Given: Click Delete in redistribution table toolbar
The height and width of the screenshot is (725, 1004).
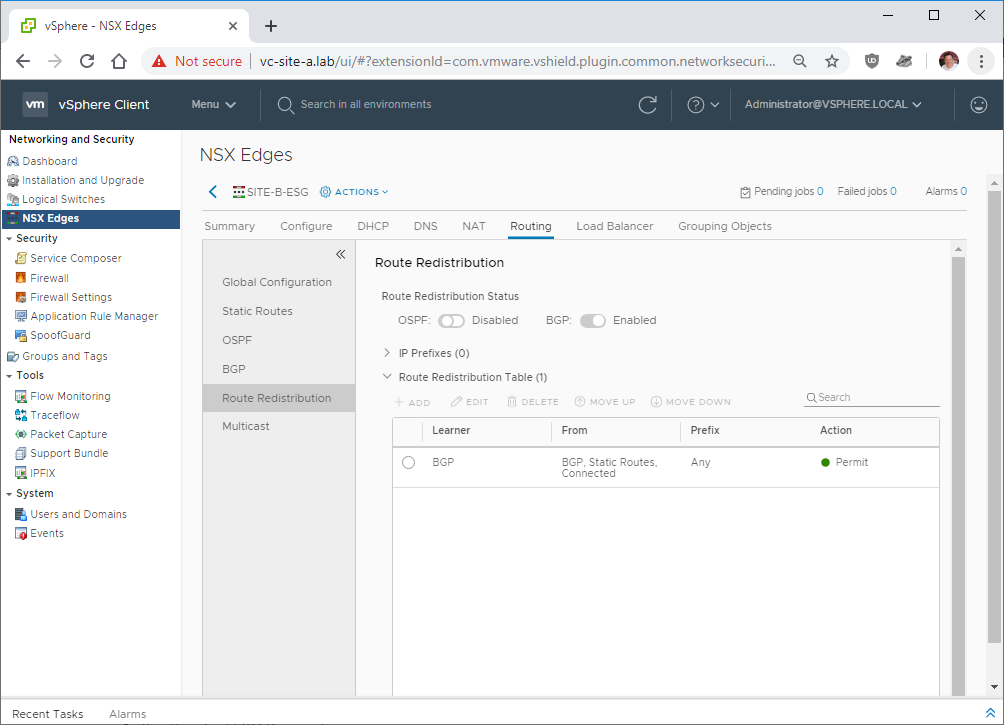Looking at the screenshot, I should [x=533, y=402].
